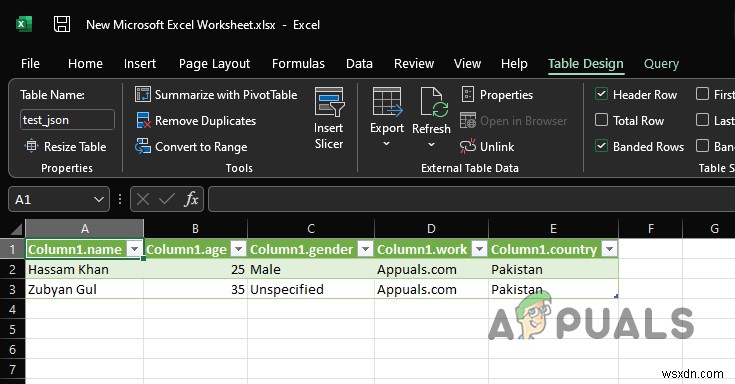Switch to the Home tab
The image size is (735, 384).
click(x=85, y=63)
